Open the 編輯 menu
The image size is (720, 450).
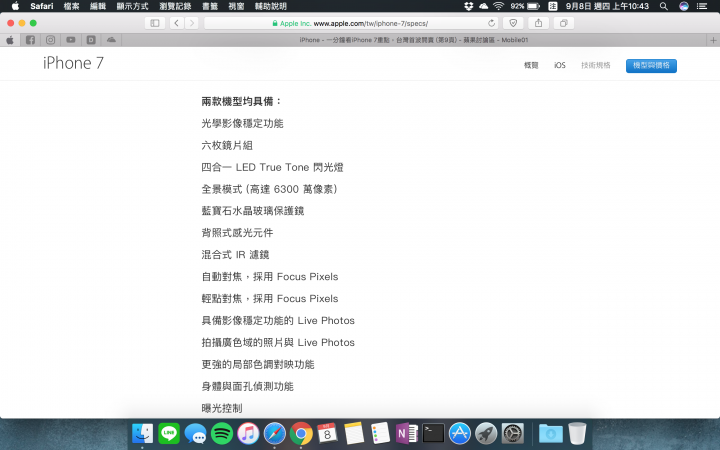click(x=98, y=6)
